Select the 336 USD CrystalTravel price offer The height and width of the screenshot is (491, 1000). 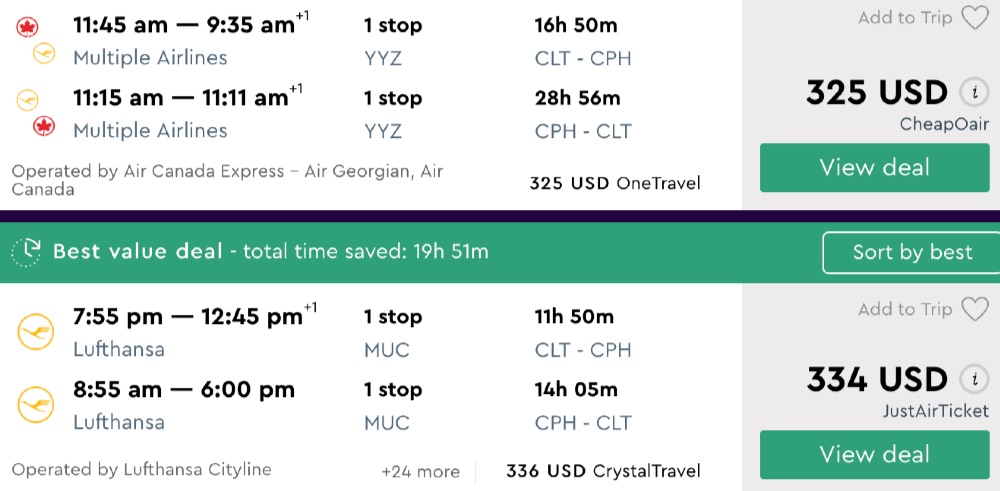point(603,471)
